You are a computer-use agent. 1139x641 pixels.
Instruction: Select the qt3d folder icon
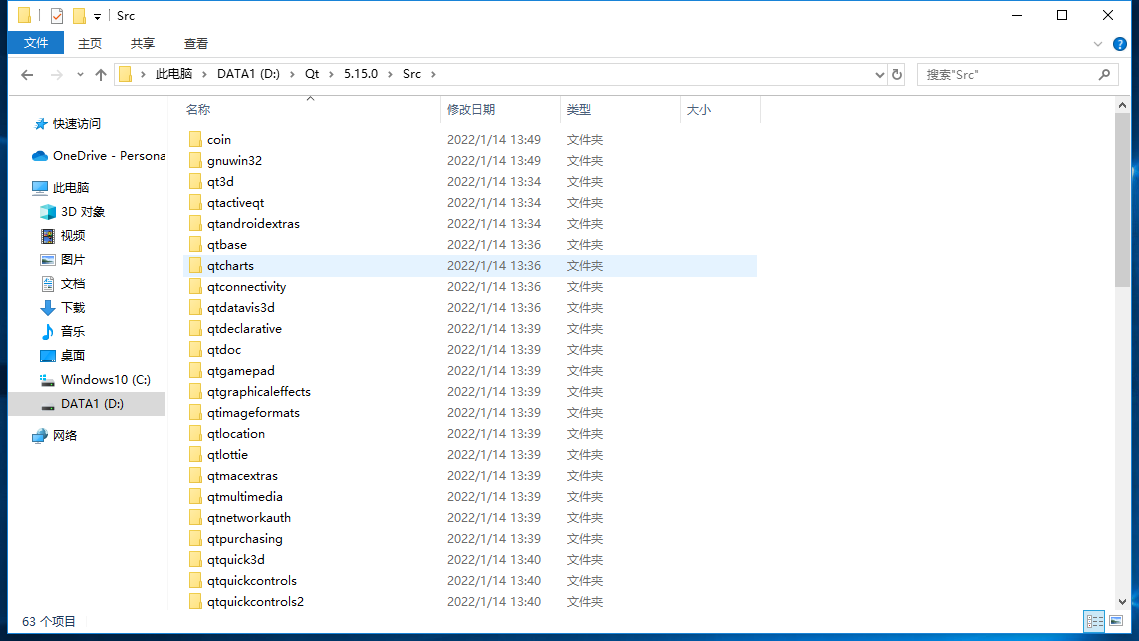coord(195,182)
